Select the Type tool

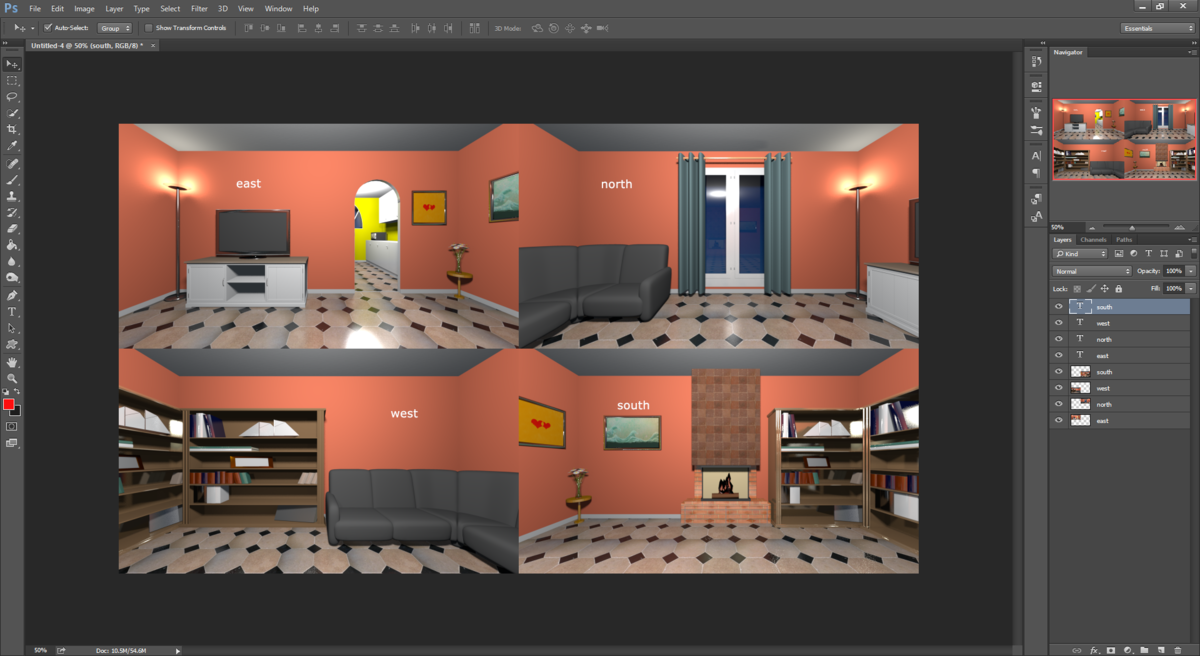coord(13,312)
